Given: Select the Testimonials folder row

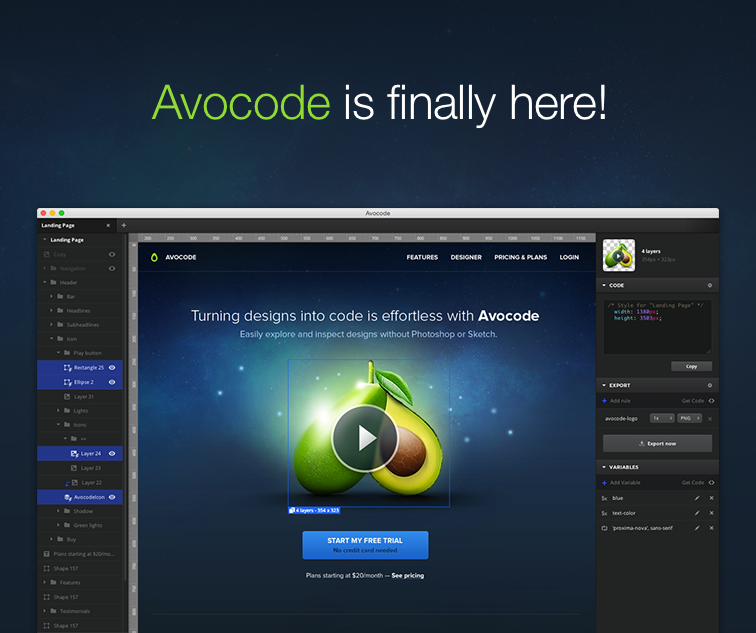Looking at the screenshot, I should 80,611.
